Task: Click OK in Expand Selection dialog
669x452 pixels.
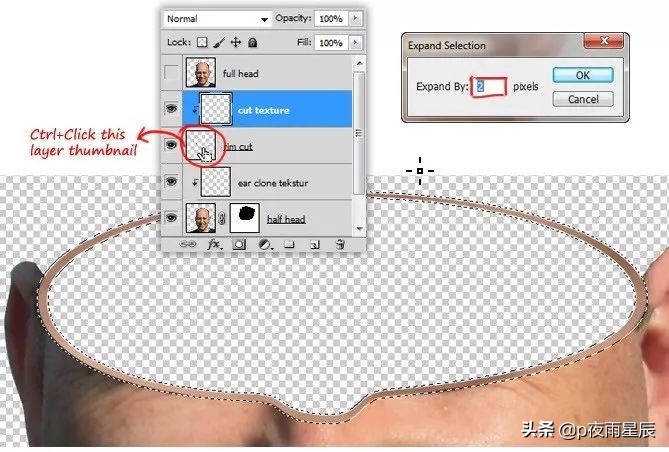Action: coord(583,76)
